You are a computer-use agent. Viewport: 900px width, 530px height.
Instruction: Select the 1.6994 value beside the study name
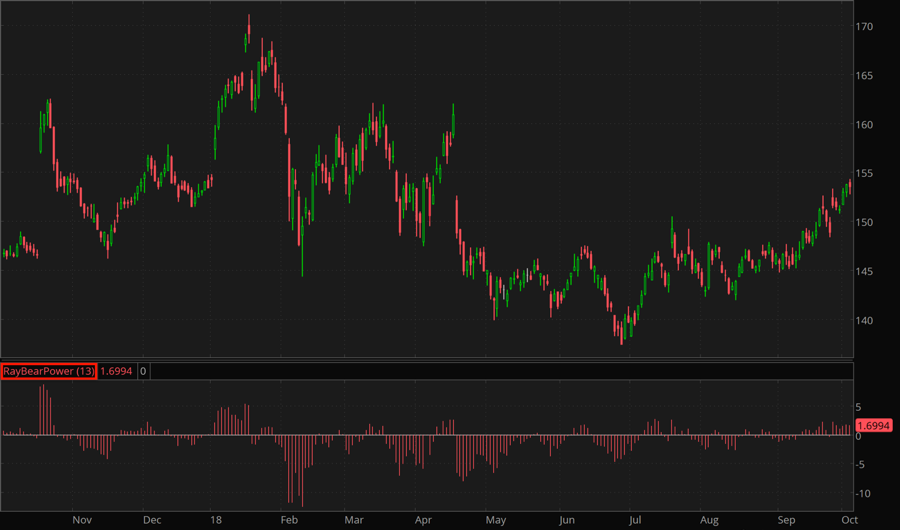pos(117,371)
